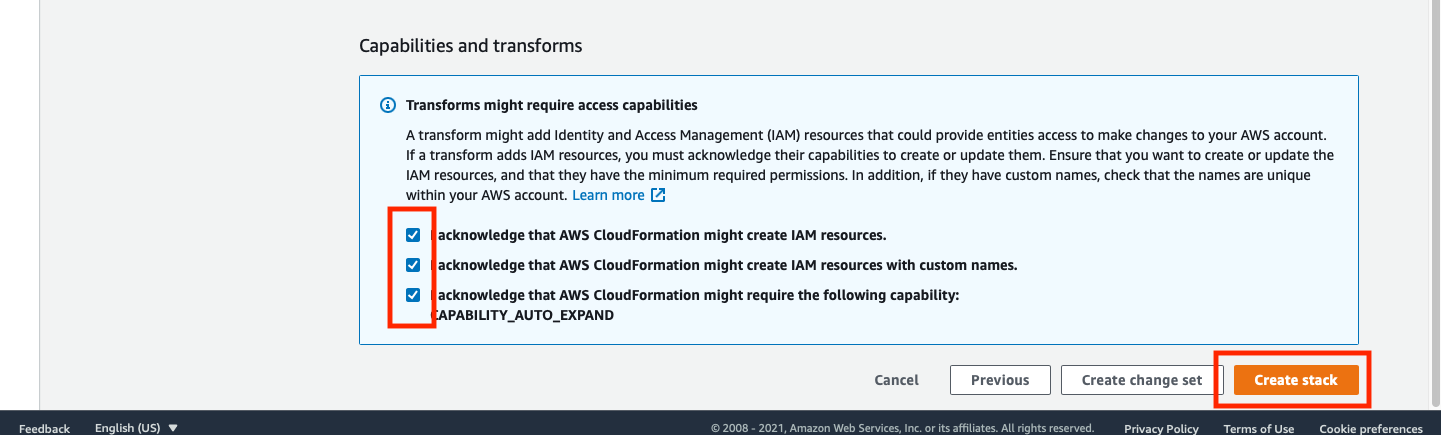Viewport: 1441px width, 435px height.
Task: Click the external link icon after Learn more
Action: pyautogui.click(x=658, y=195)
